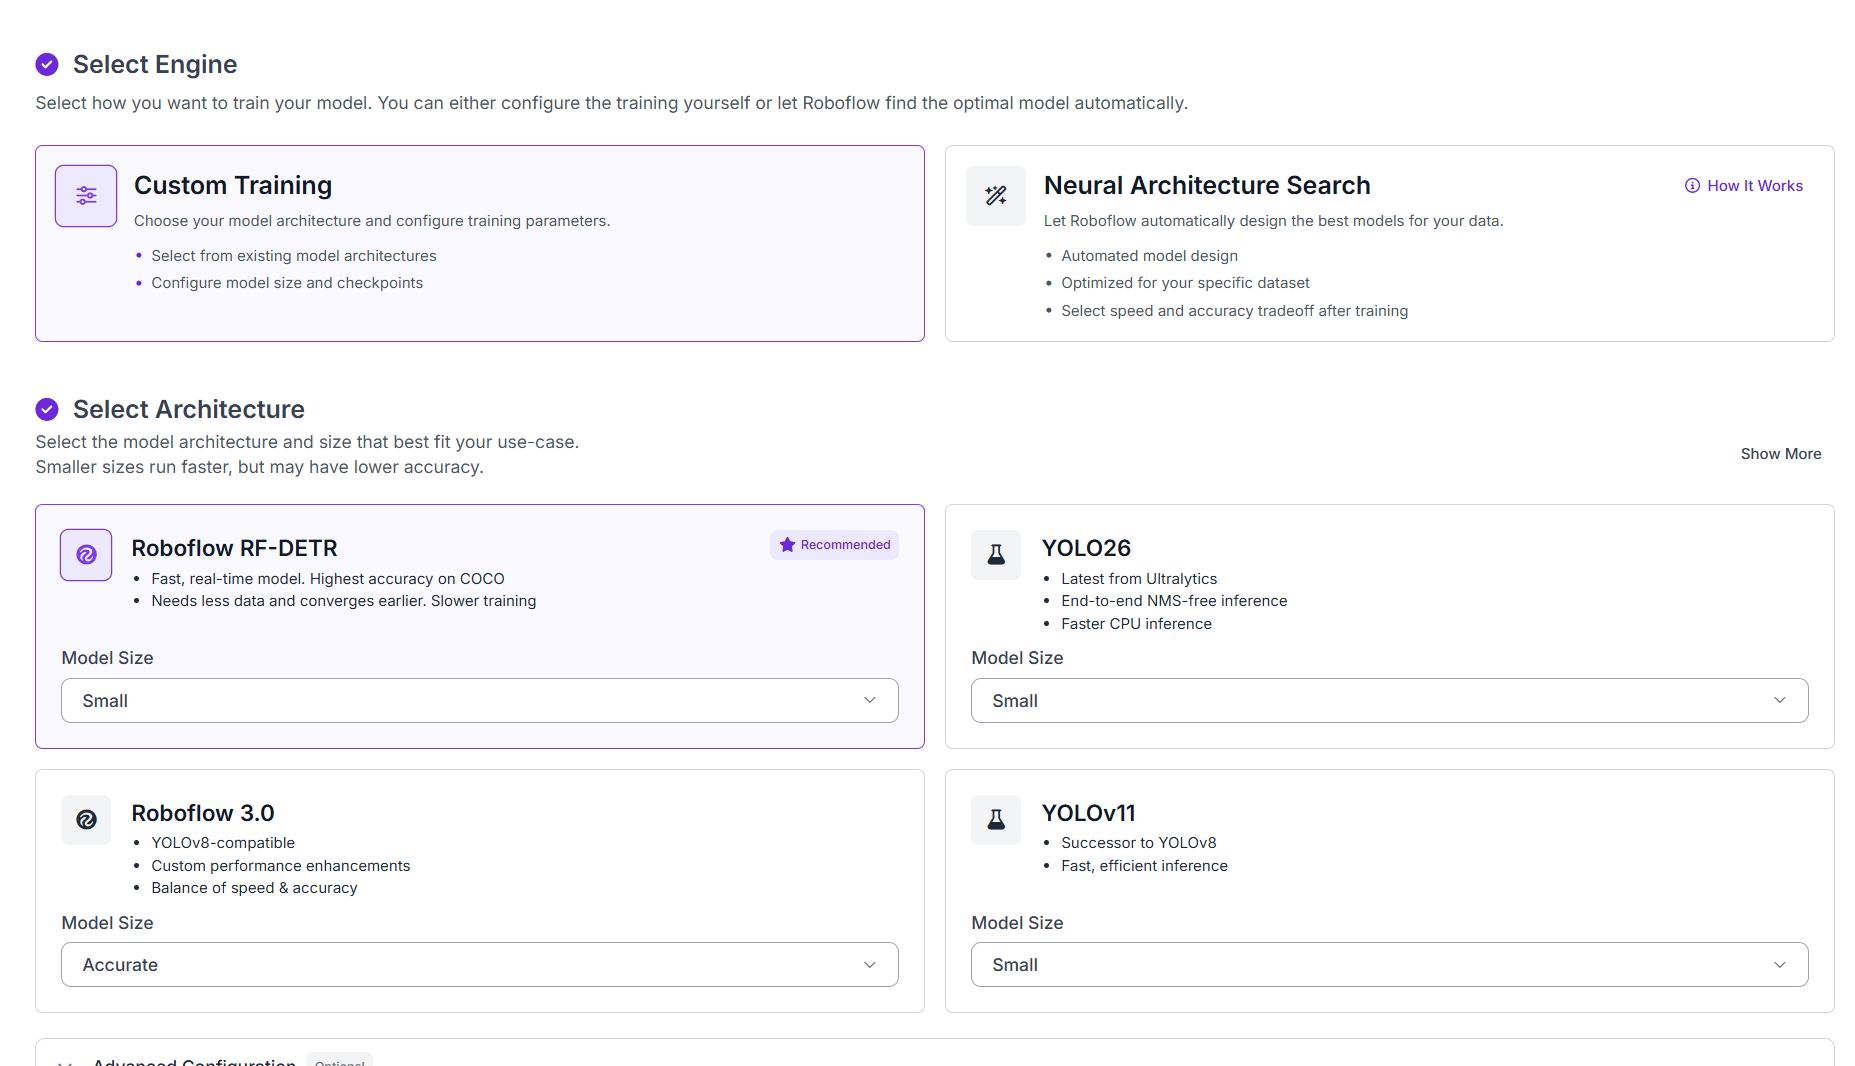The image size is (1855, 1066).
Task: Pick the Roboflow 3.0 architecture heading
Action: pyautogui.click(x=203, y=813)
